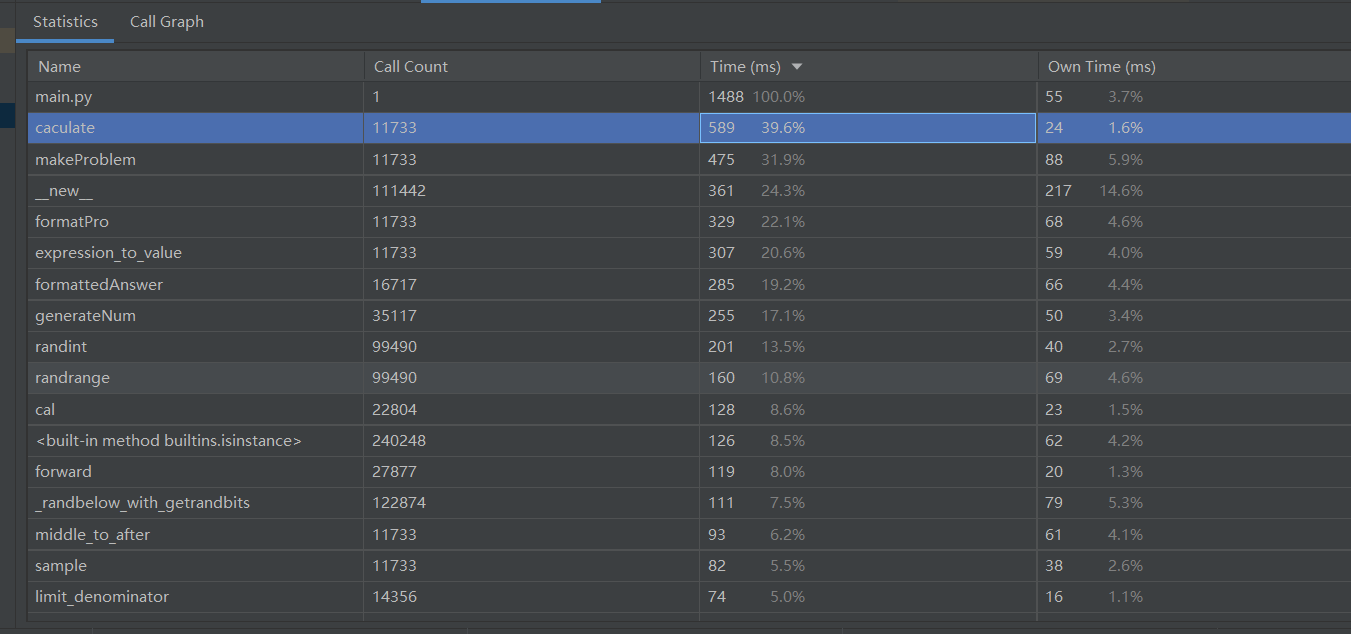The image size is (1351, 634).
Task: Select the formattedAnswer function
Action: [x=99, y=285]
